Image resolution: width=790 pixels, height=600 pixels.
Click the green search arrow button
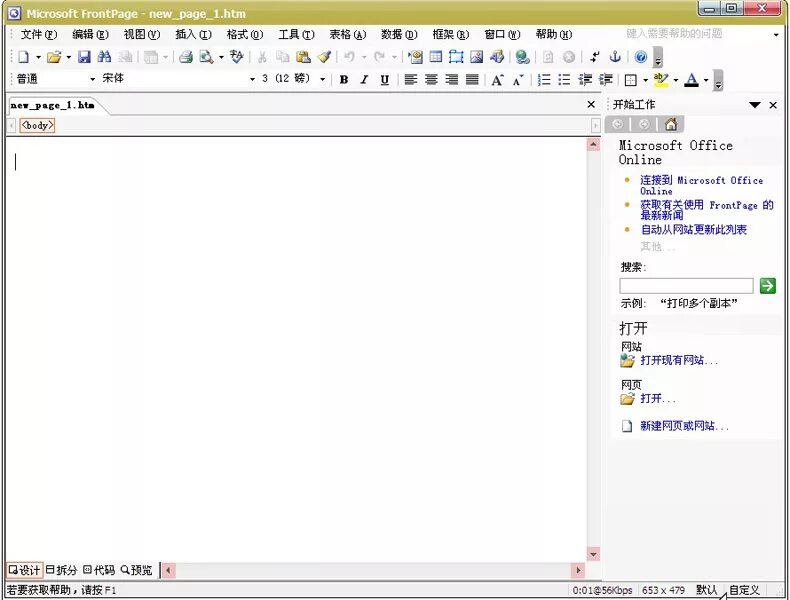coord(767,286)
